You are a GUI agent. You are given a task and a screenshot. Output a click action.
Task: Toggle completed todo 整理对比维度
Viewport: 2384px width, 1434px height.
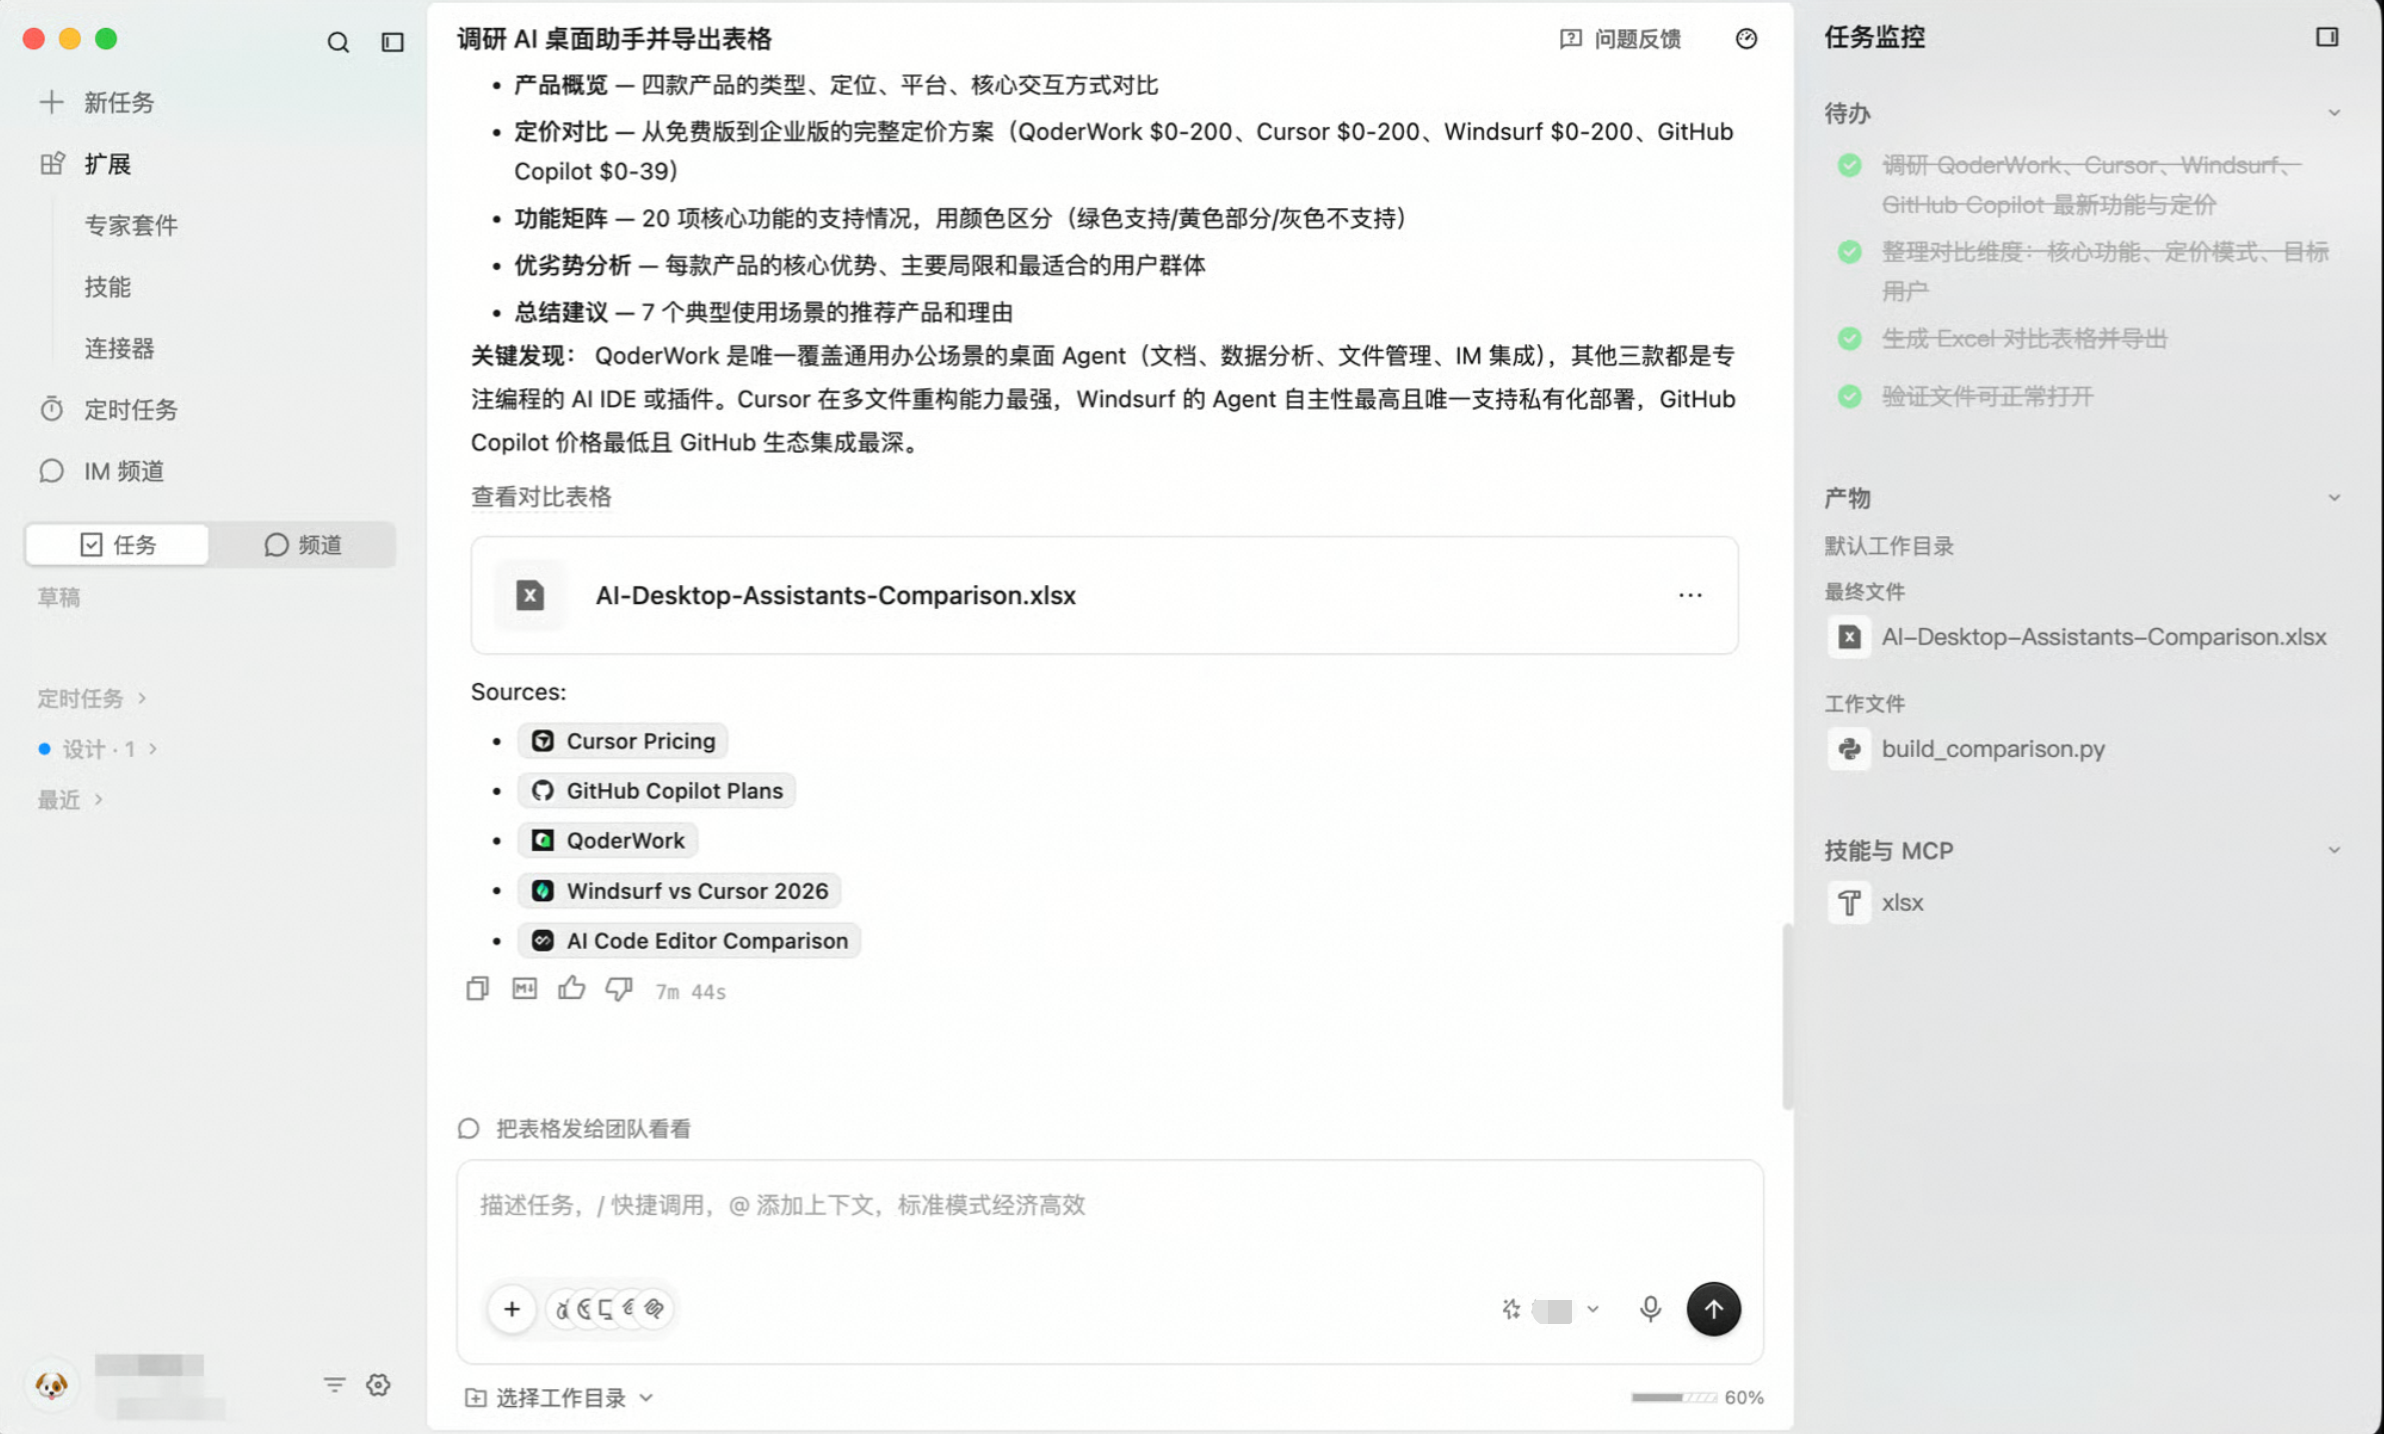coord(1849,251)
